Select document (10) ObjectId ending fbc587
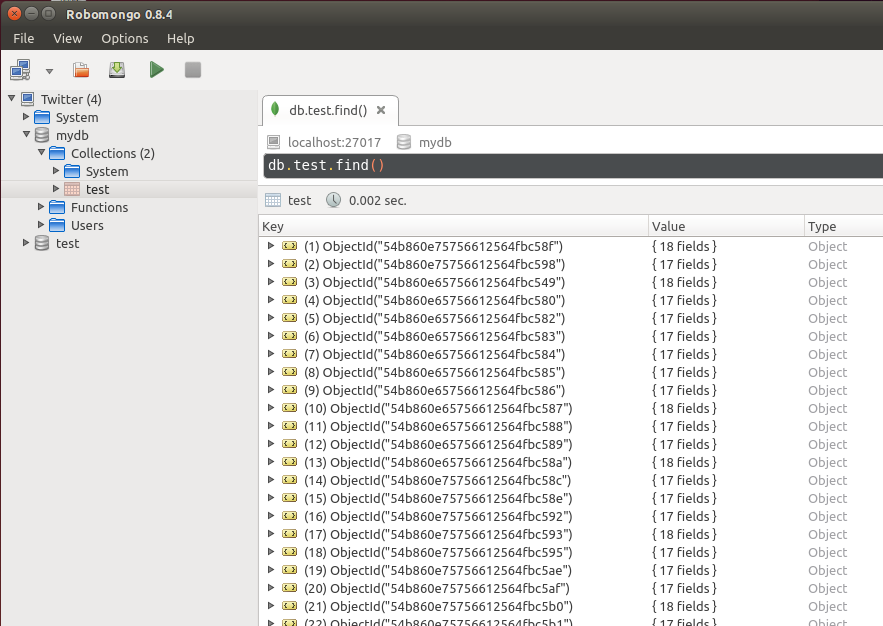This screenshot has width=883, height=626. (x=438, y=408)
